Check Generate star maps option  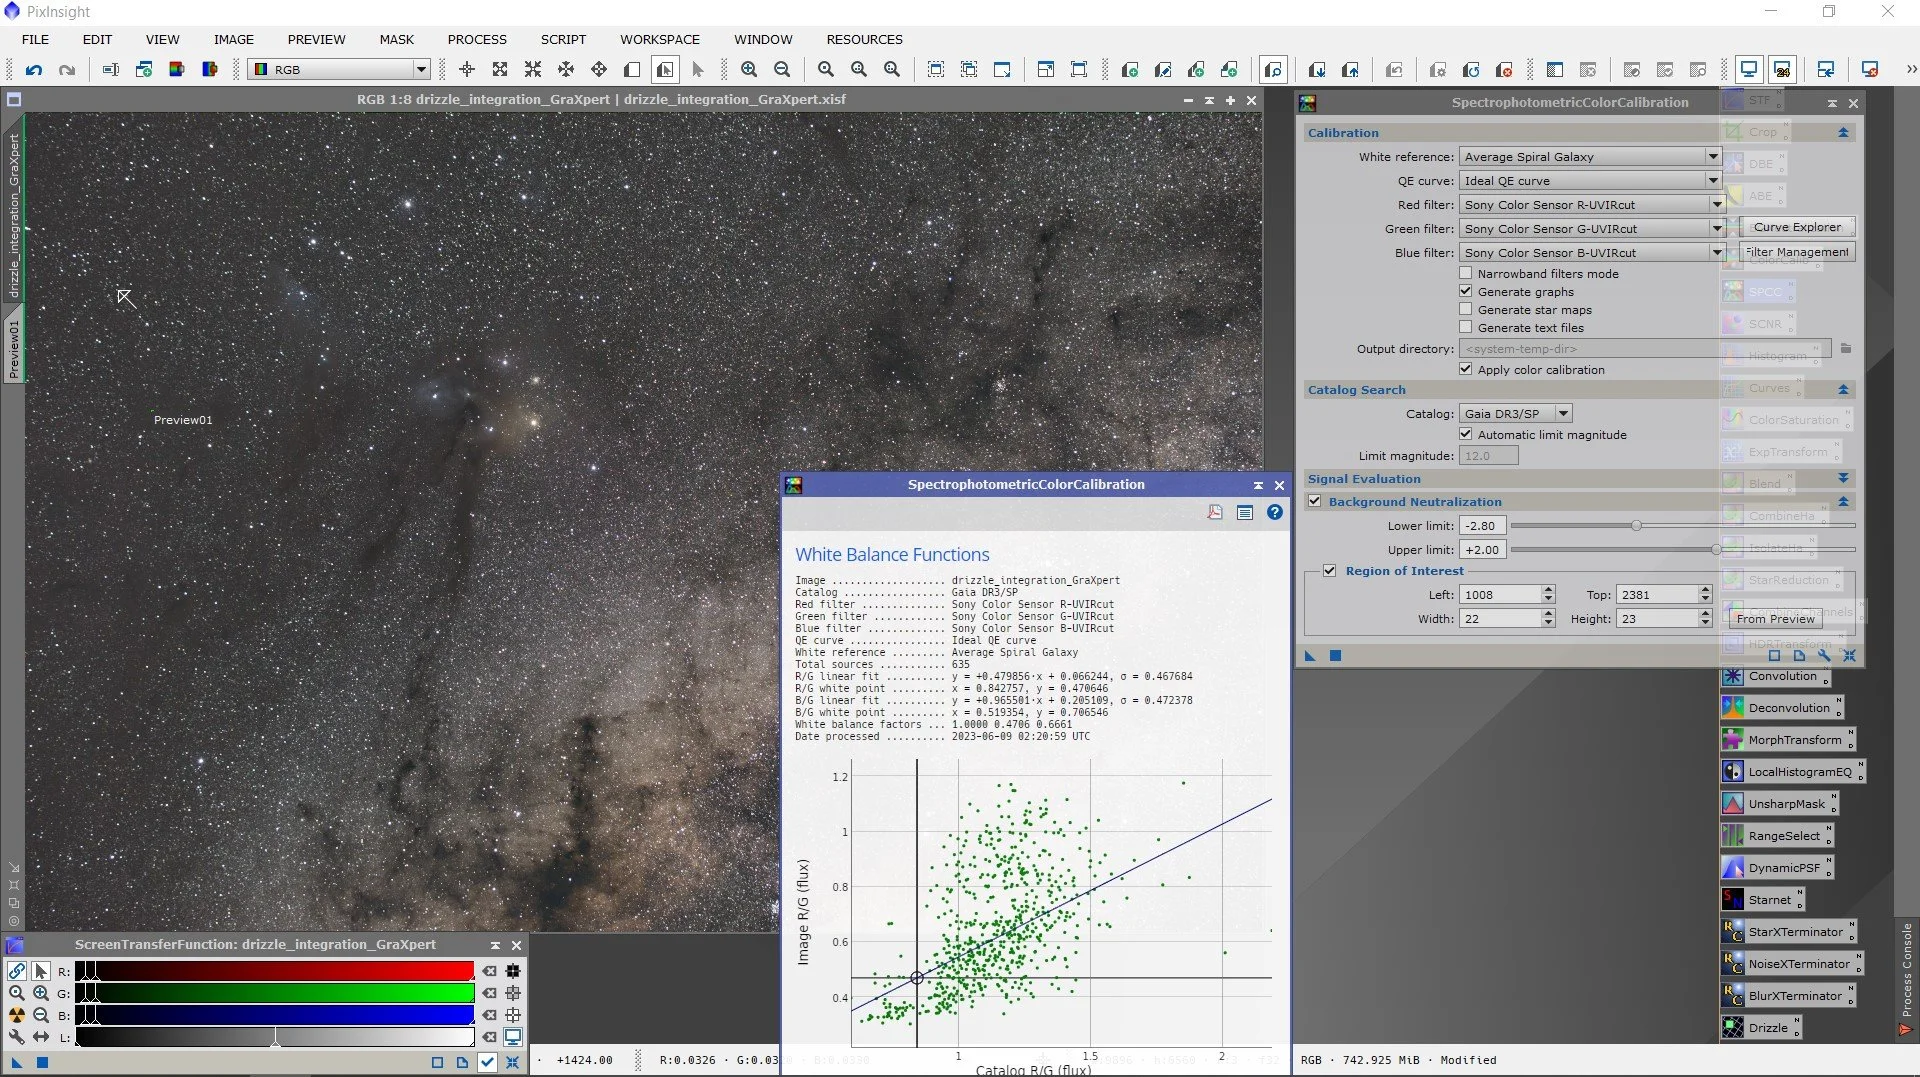pos(1465,309)
